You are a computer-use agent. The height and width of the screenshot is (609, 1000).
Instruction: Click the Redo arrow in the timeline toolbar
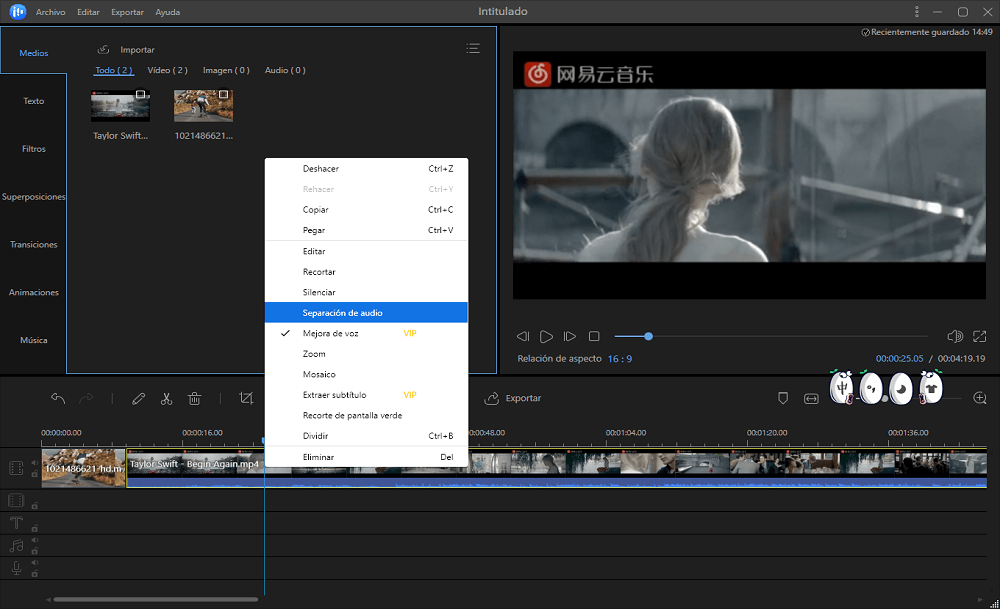click(x=86, y=399)
